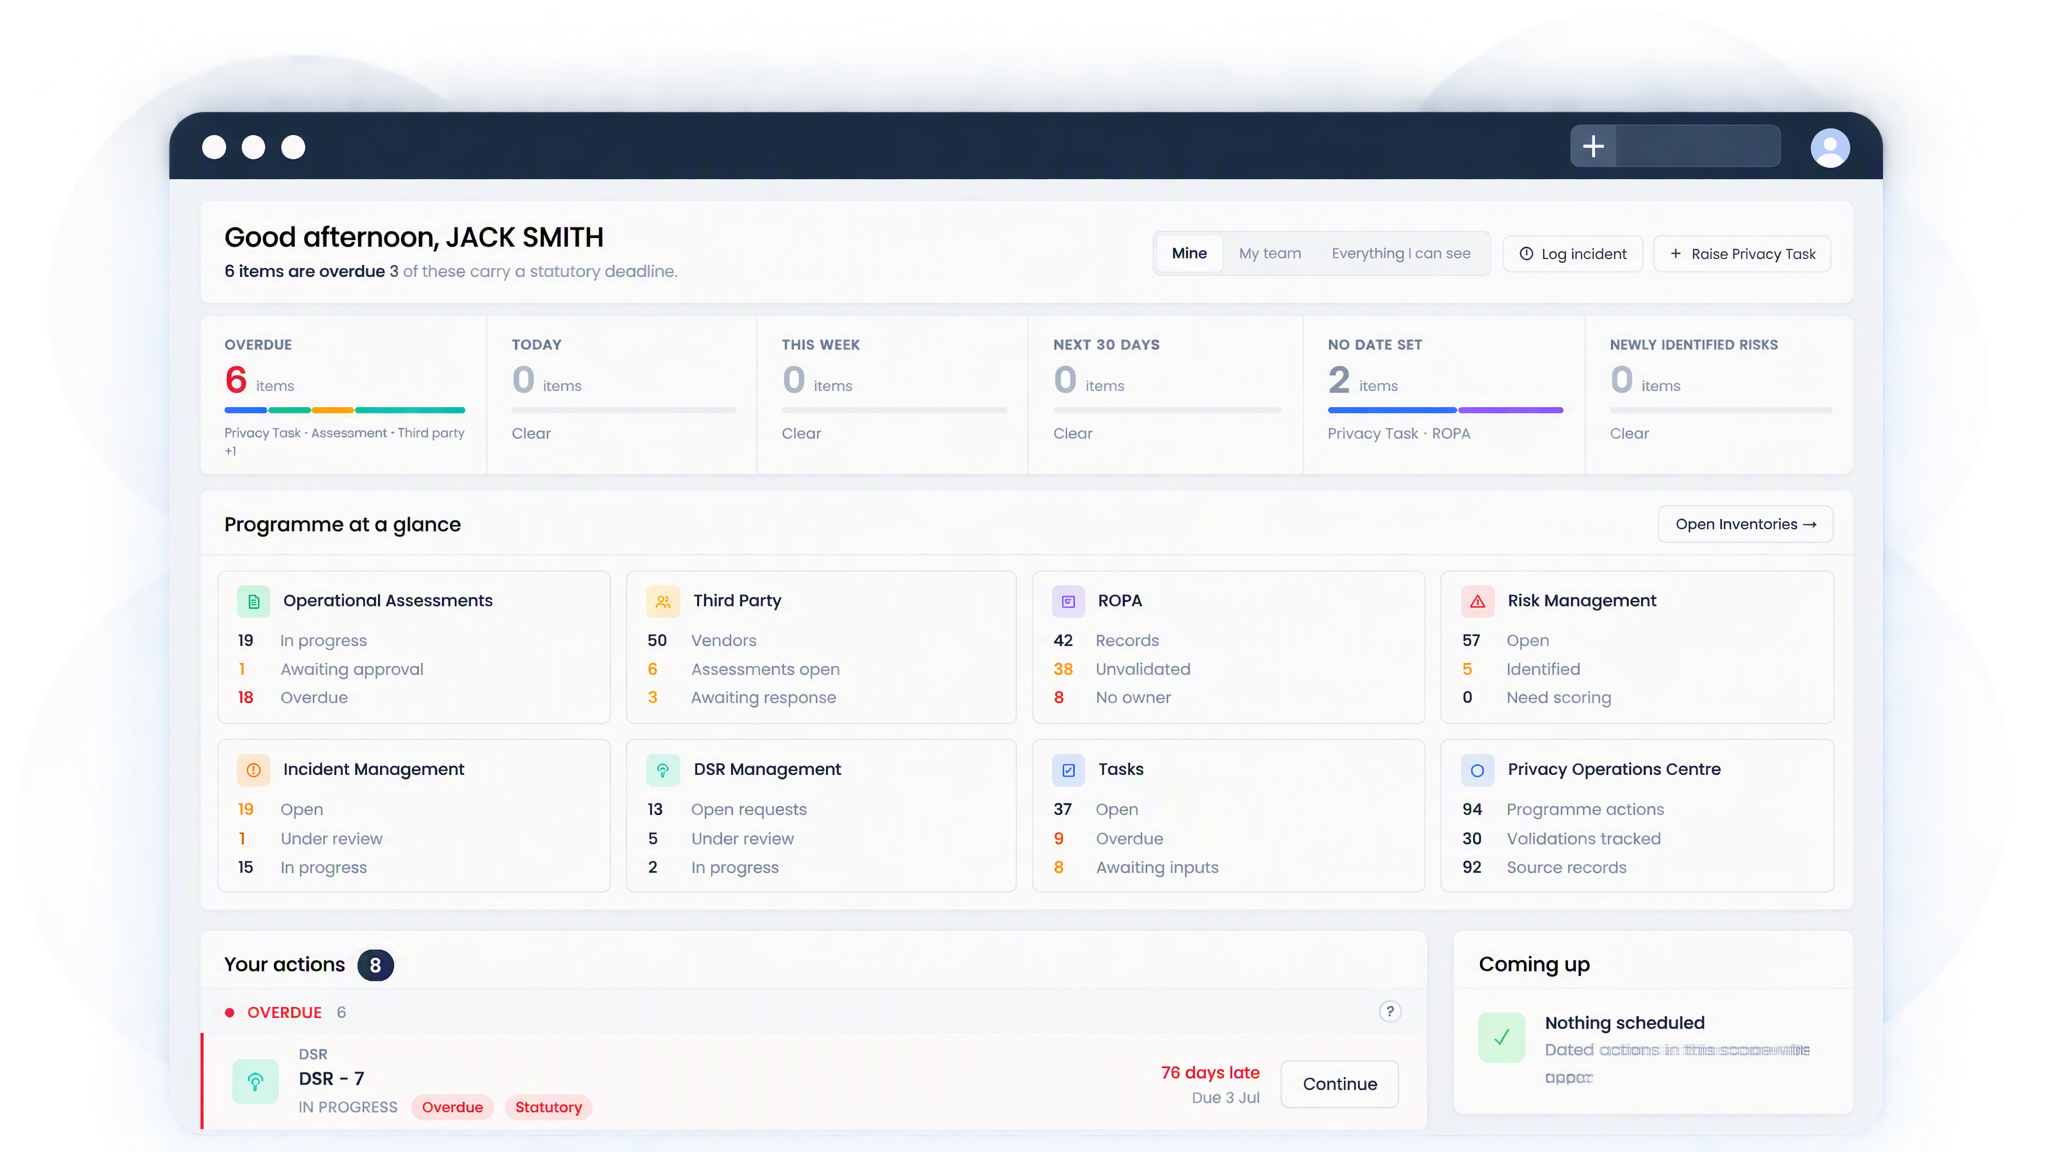Screen dimensions: 2048x1152
Task: Click the Tasks checkbox icon
Action: coord(1068,770)
